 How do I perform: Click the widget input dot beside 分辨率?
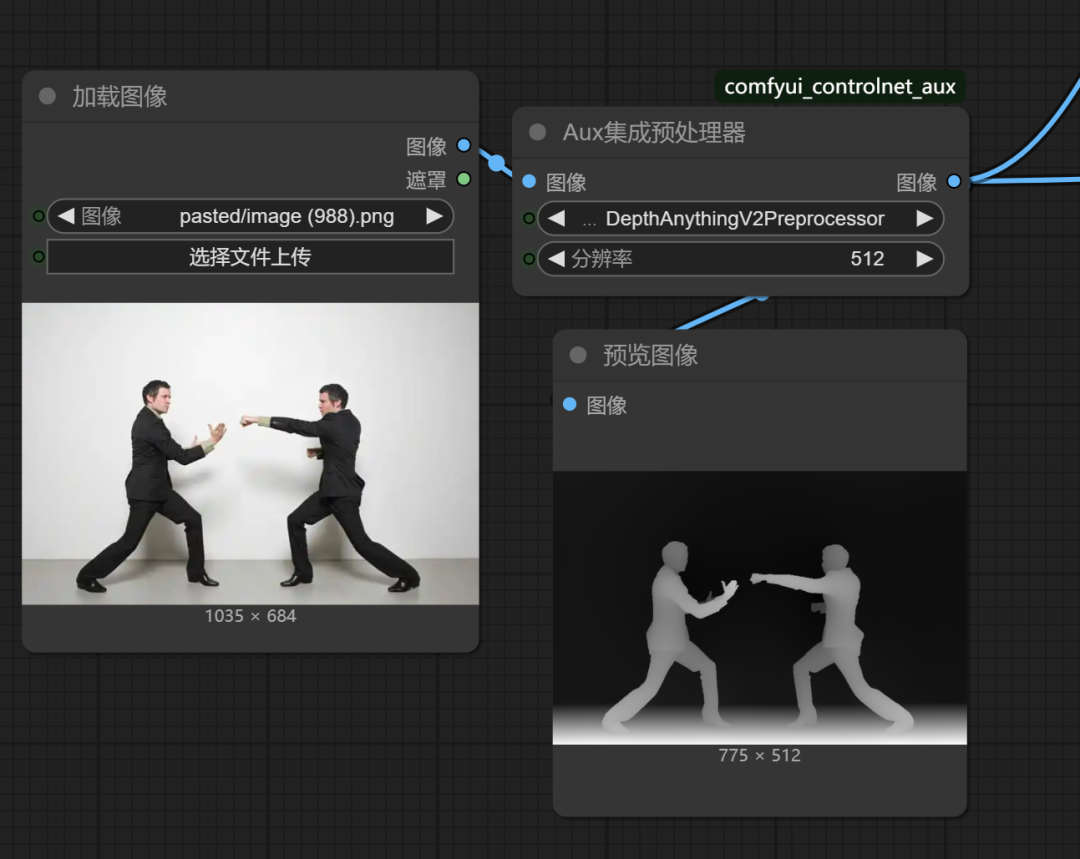coord(528,259)
